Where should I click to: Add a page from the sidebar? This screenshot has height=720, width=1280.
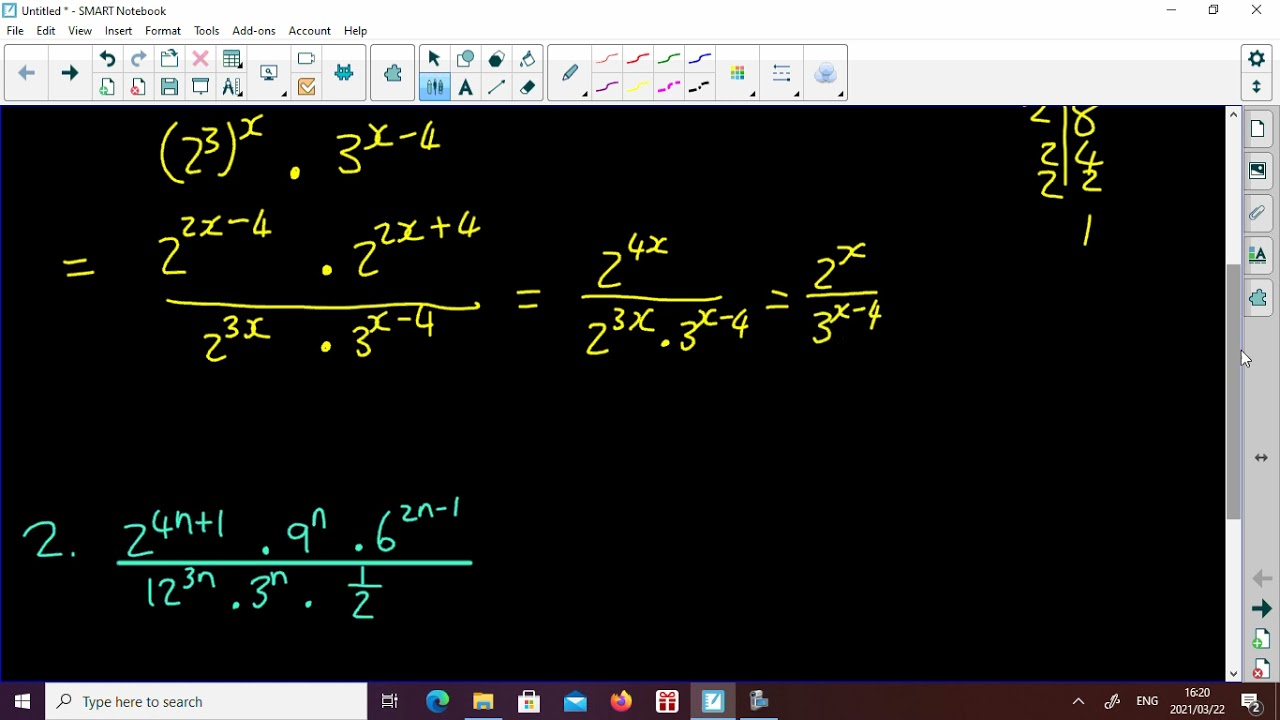(1261, 639)
